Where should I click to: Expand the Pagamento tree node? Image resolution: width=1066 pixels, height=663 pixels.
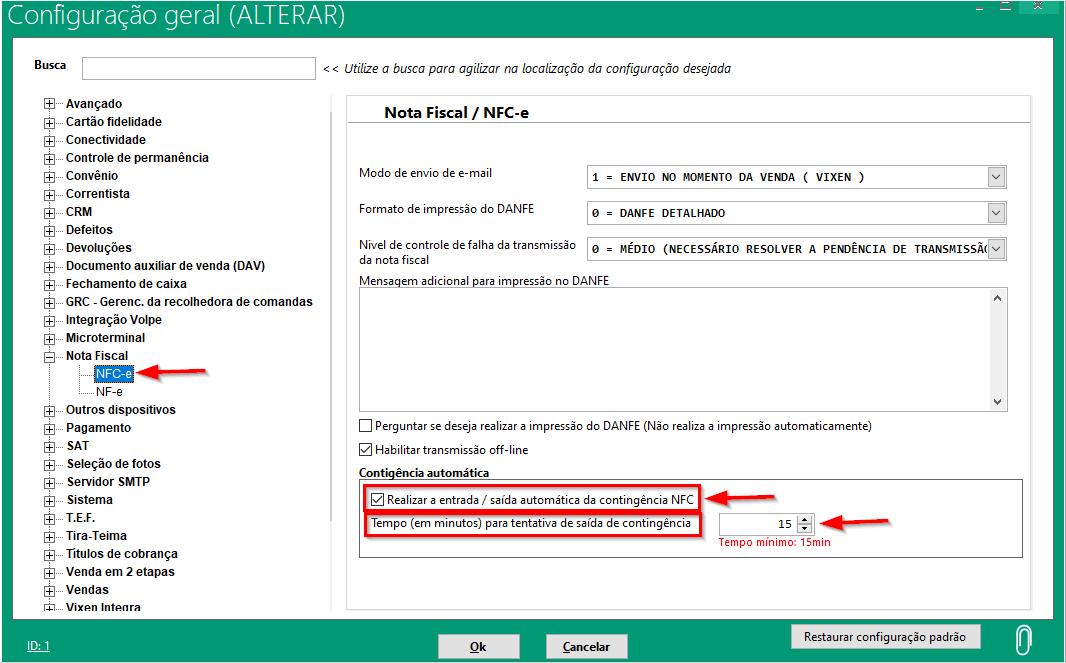click(49, 428)
